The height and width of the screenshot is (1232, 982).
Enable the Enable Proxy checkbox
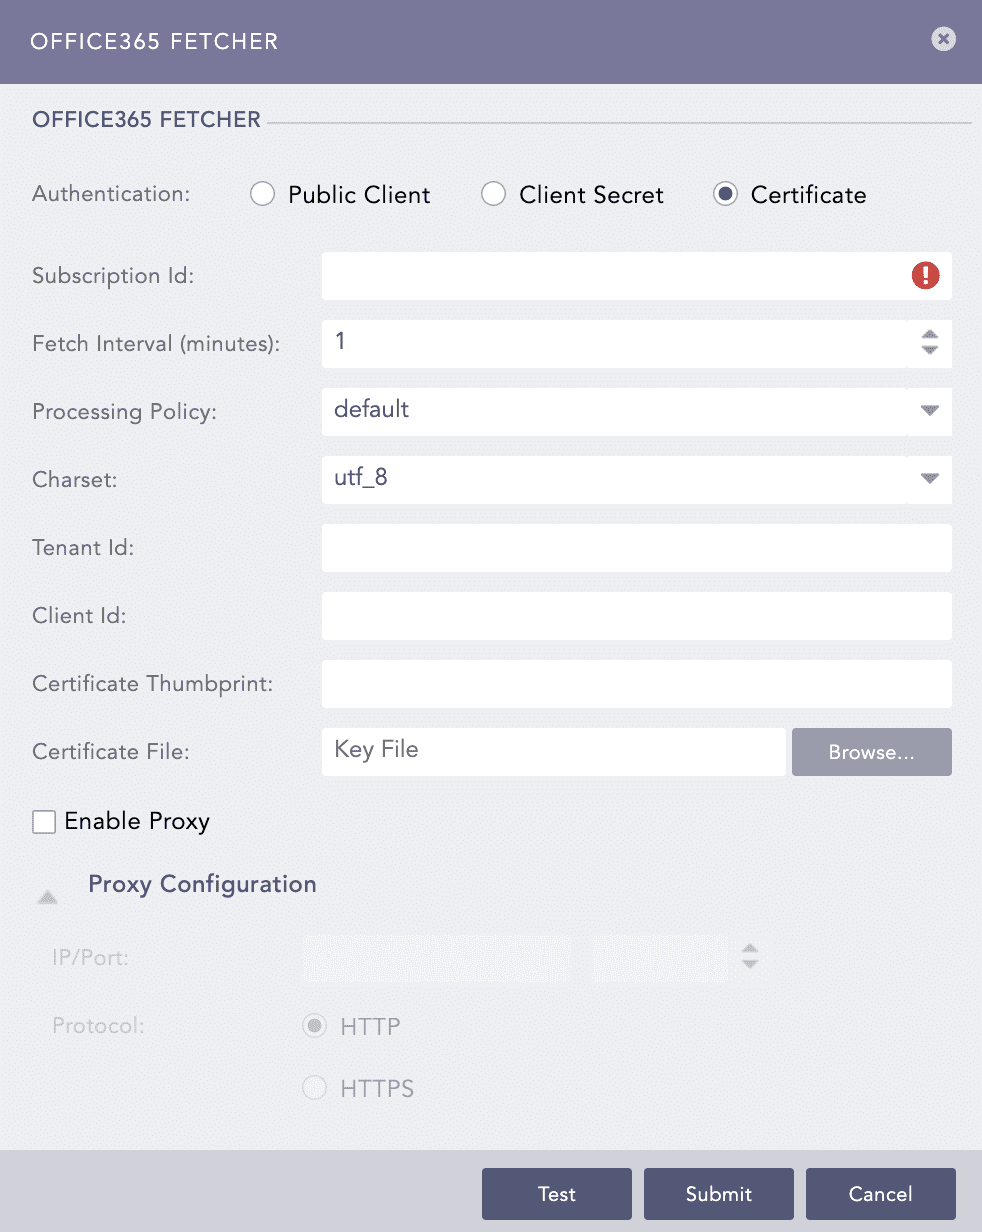click(43, 821)
